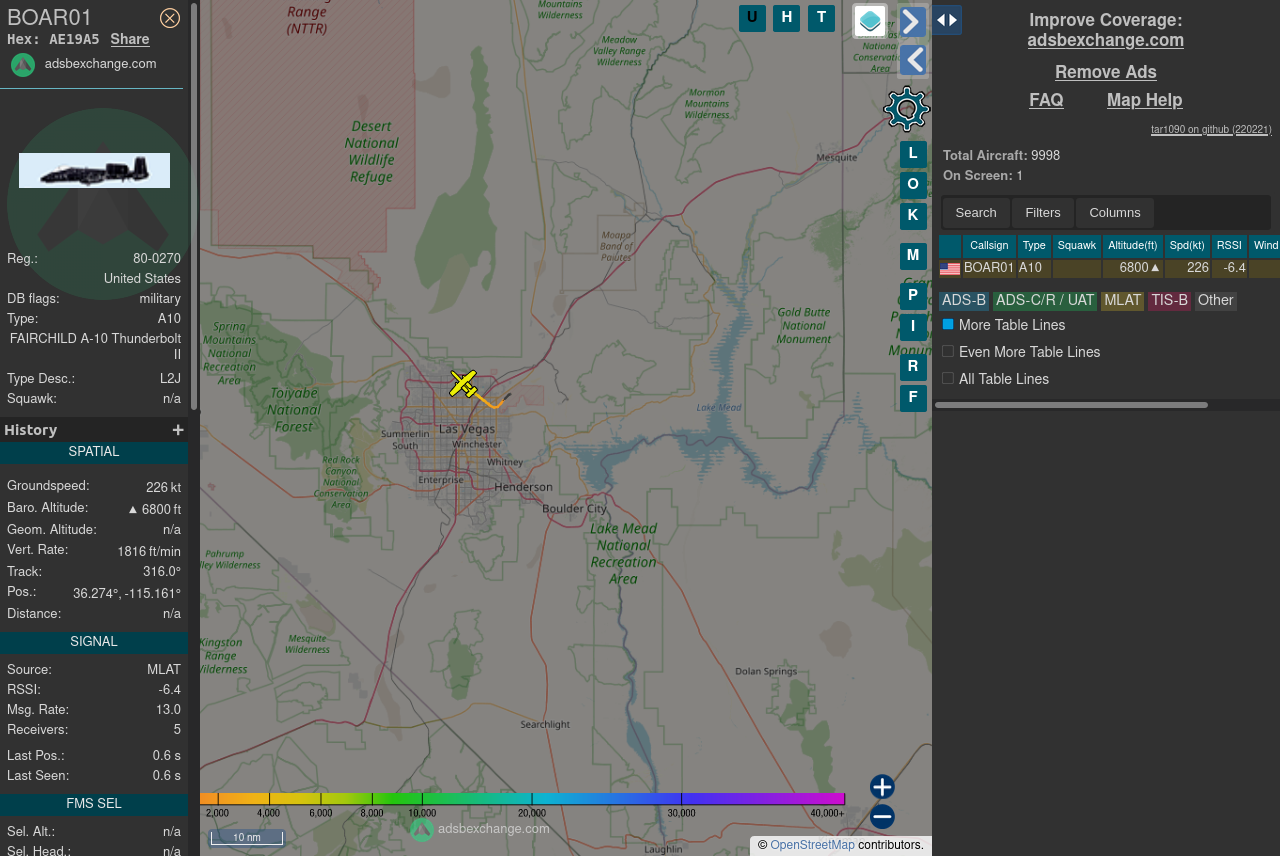Viewport: 1280px width, 856px height.
Task: Sort table by Altitude(ft) column header
Action: point(1132,246)
